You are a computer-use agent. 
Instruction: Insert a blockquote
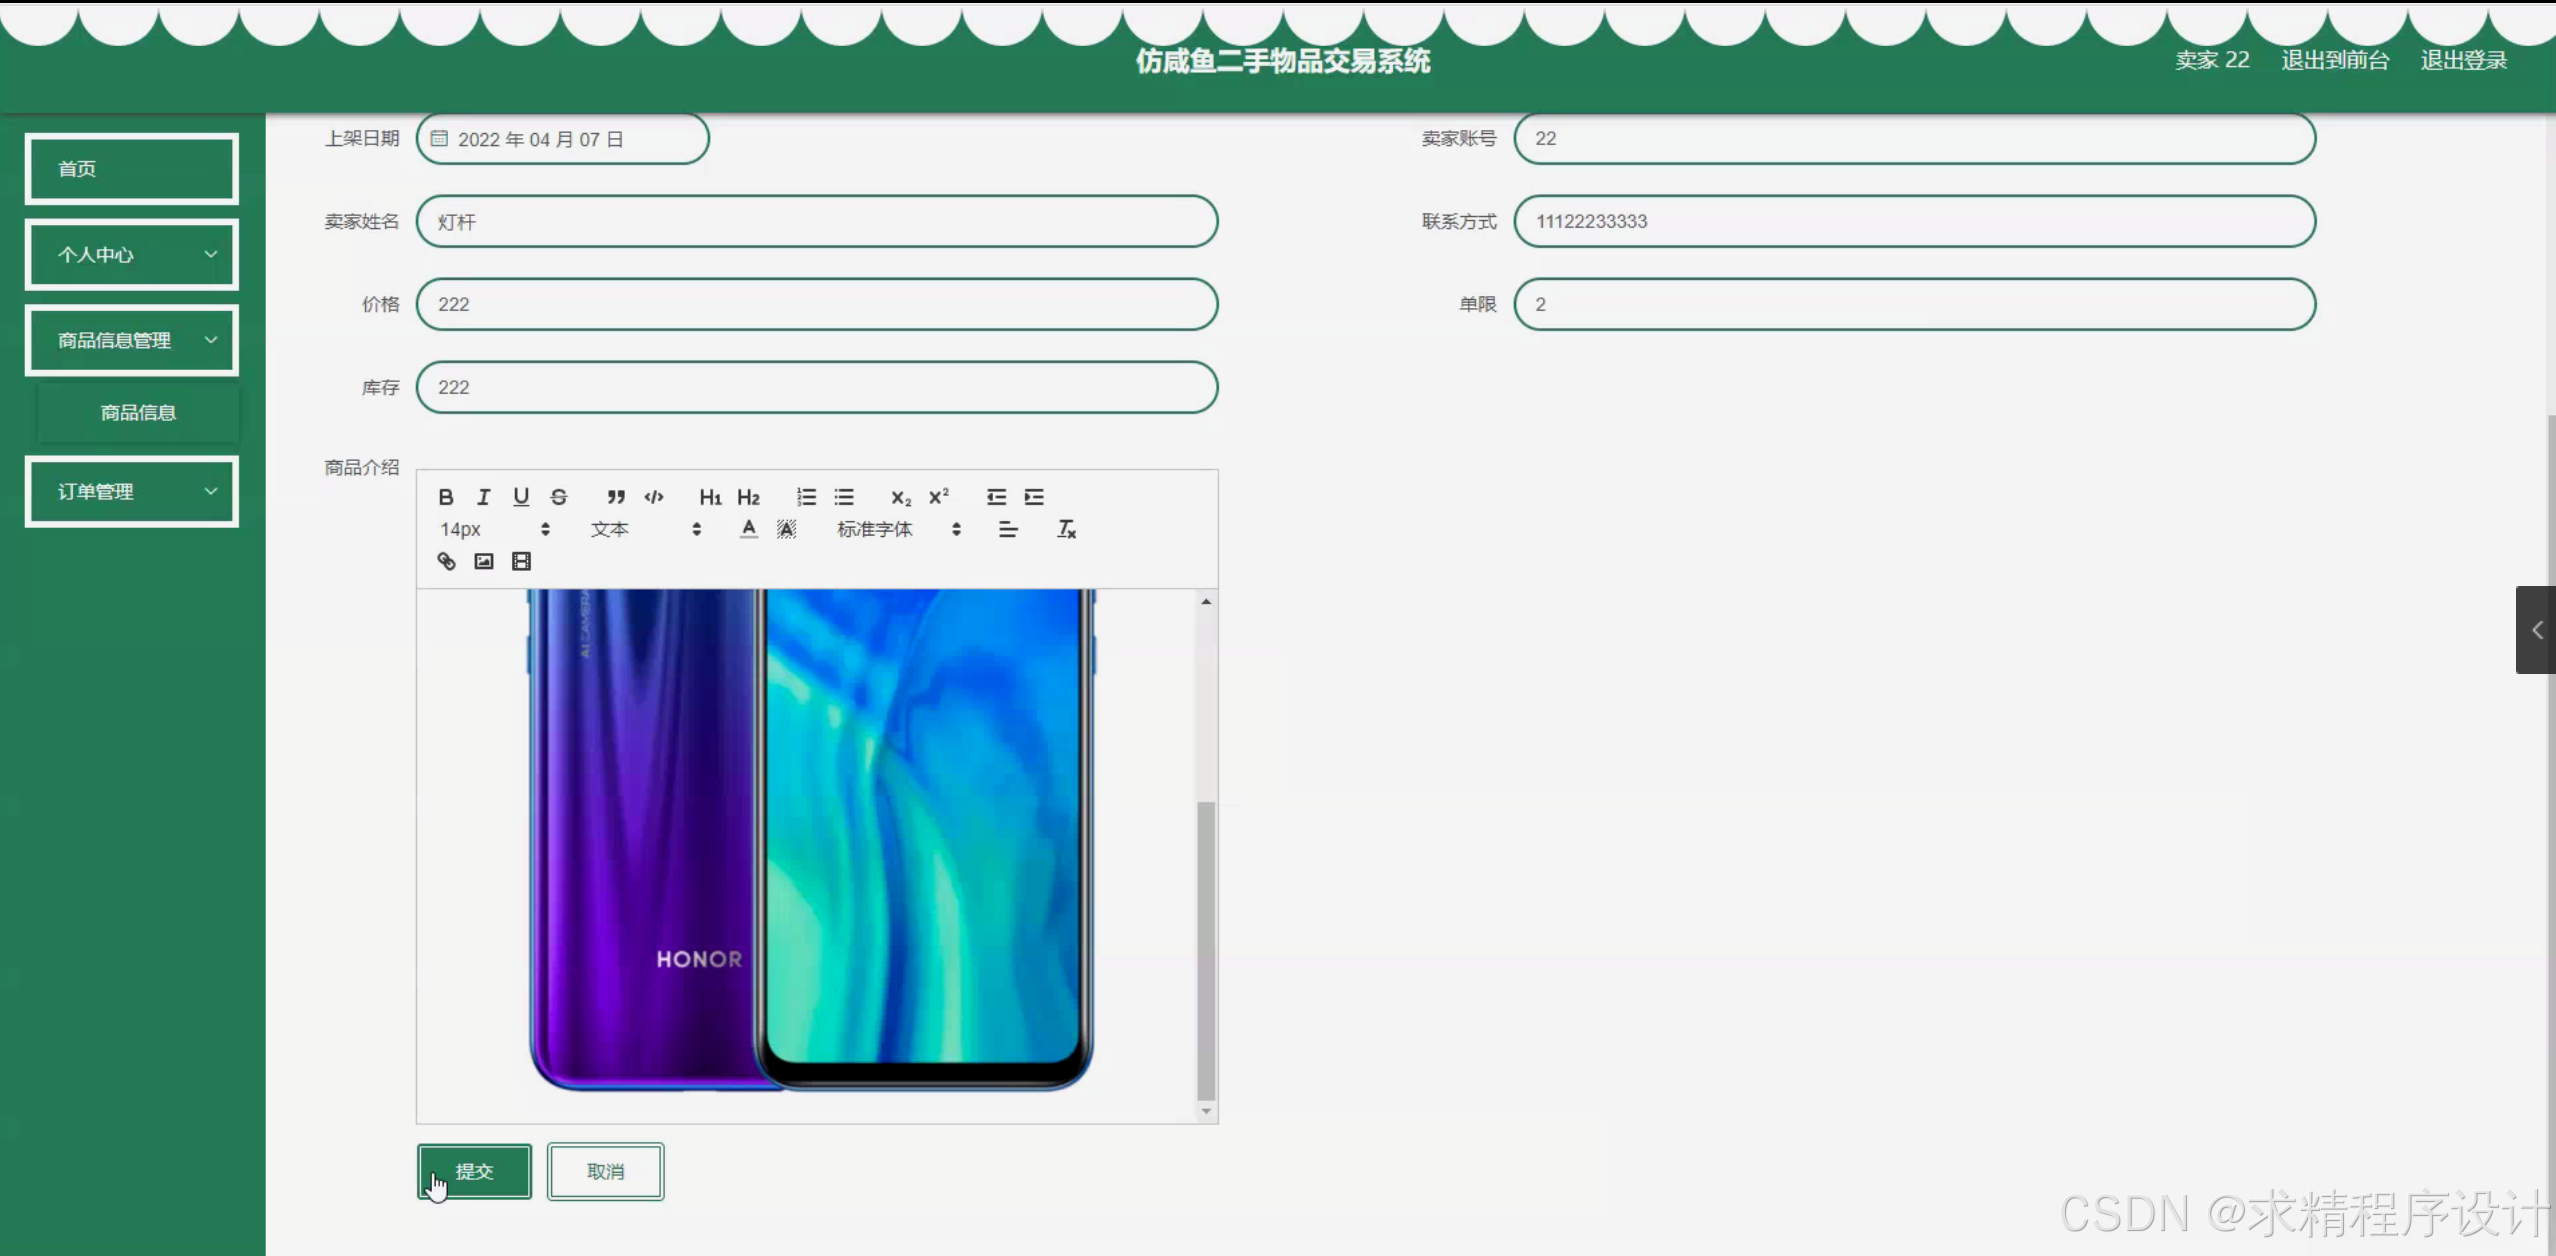[616, 497]
